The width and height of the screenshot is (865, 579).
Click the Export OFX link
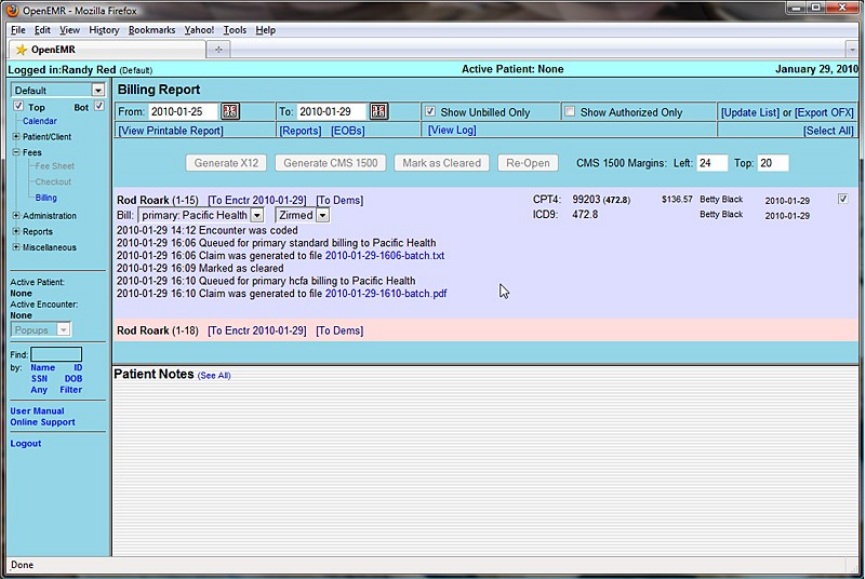click(x=824, y=112)
